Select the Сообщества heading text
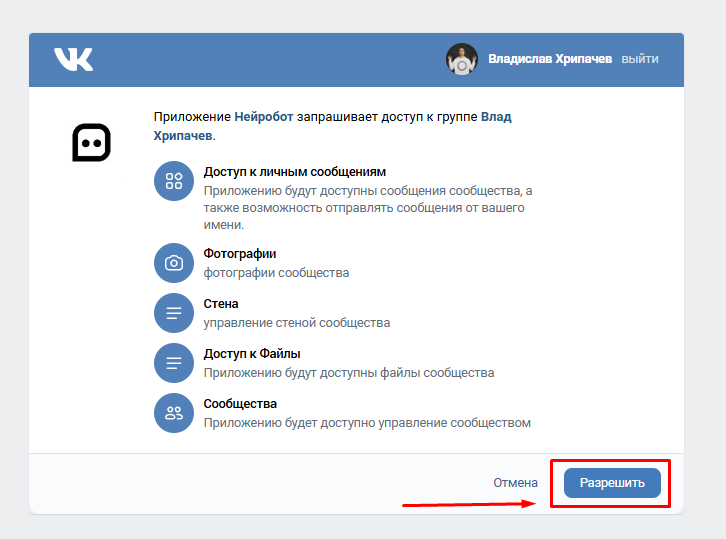 pos(240,404)
